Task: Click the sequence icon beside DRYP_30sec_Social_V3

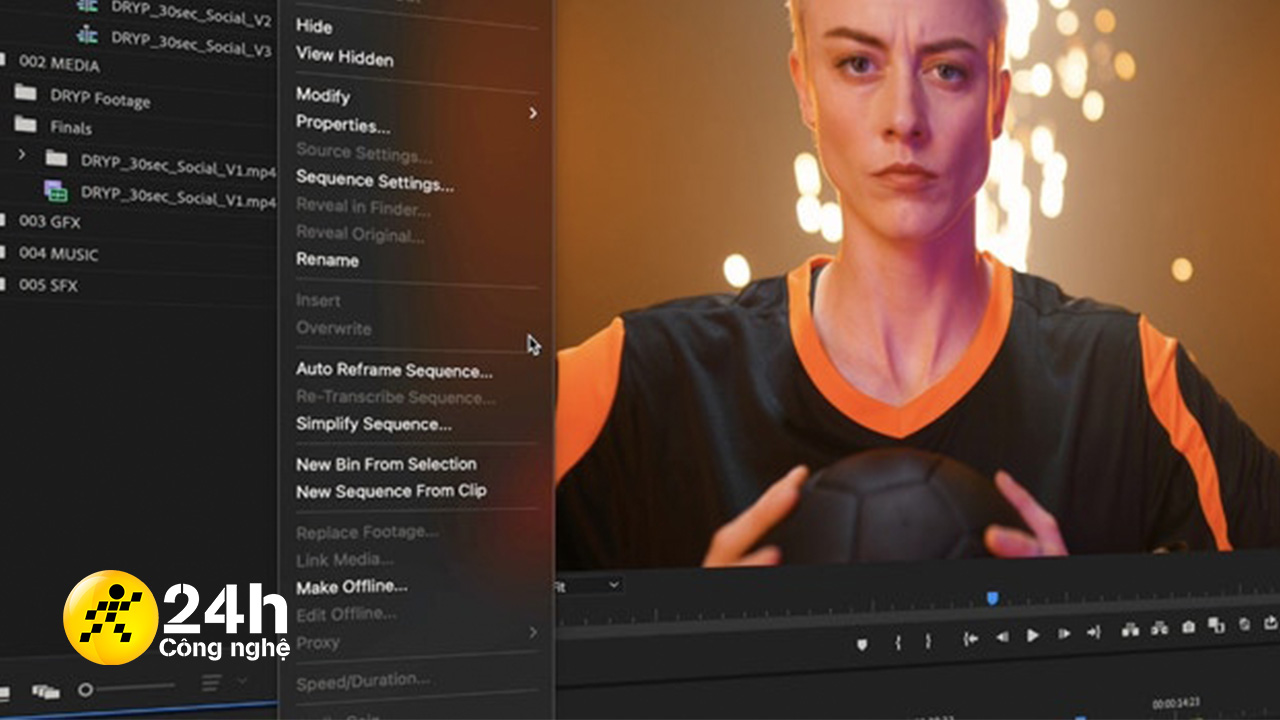Action: (x=87, y=35)
